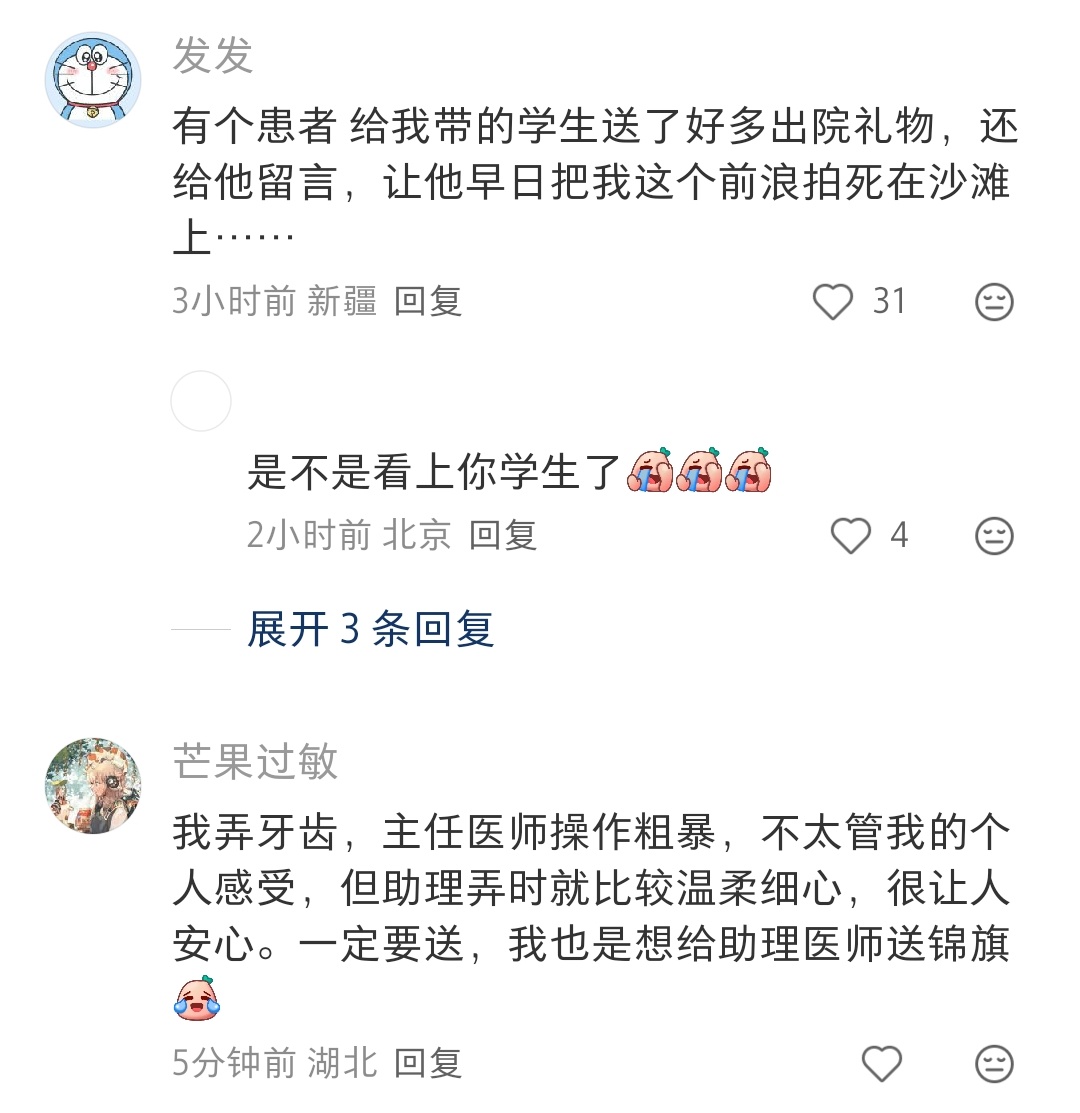Tap the crying emoji in 芒果过敏's comment
The height and width of the screenshot is (1113, 1080).
pyautogui.click(x=197, y=998)
